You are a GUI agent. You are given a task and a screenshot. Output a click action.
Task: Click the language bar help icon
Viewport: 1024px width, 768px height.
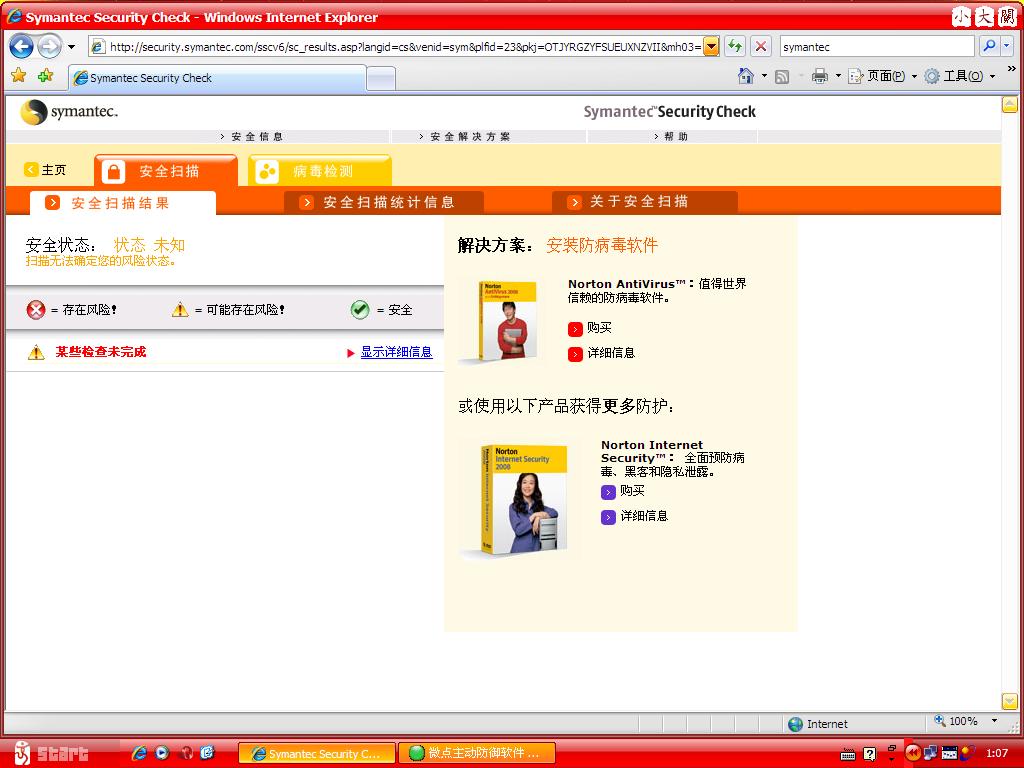[x=869, y=755]
